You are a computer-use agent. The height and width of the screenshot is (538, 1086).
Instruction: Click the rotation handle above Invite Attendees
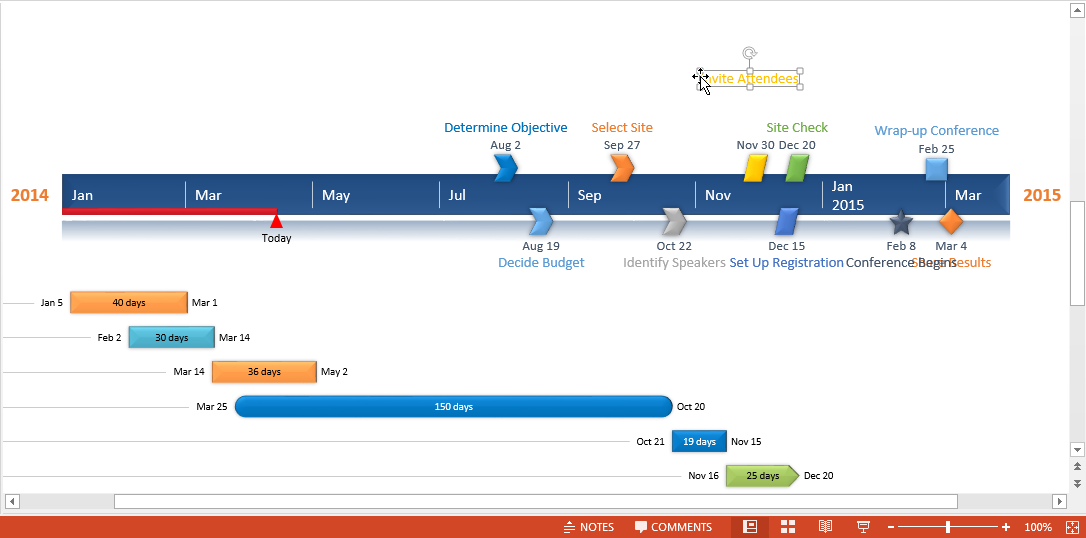(749, 53)
